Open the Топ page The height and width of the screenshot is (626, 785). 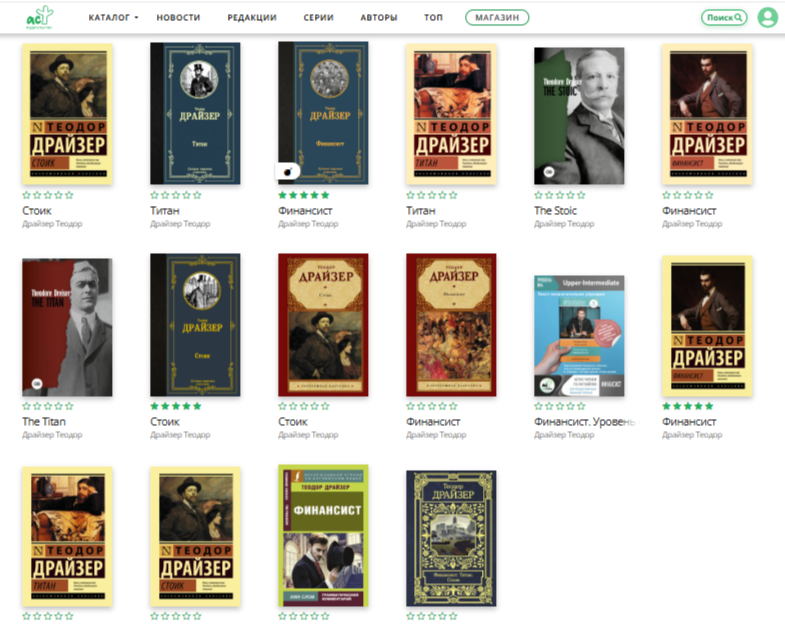pyautogui.click(x=434, y=18)
